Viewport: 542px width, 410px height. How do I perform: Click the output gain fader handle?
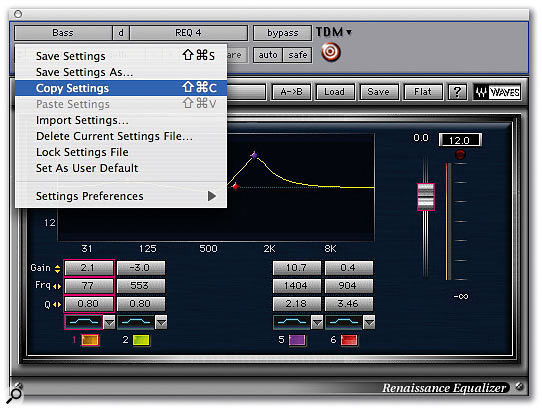[426, 197]
